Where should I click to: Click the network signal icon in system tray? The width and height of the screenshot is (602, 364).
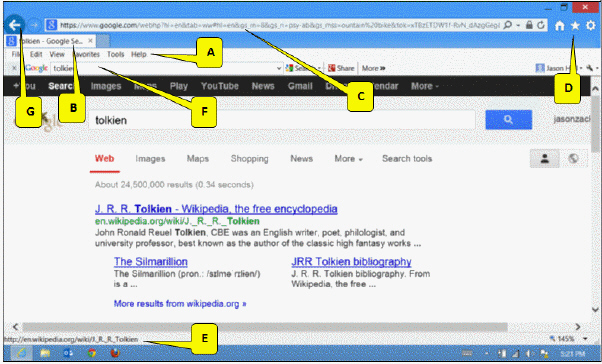point(516,354)
